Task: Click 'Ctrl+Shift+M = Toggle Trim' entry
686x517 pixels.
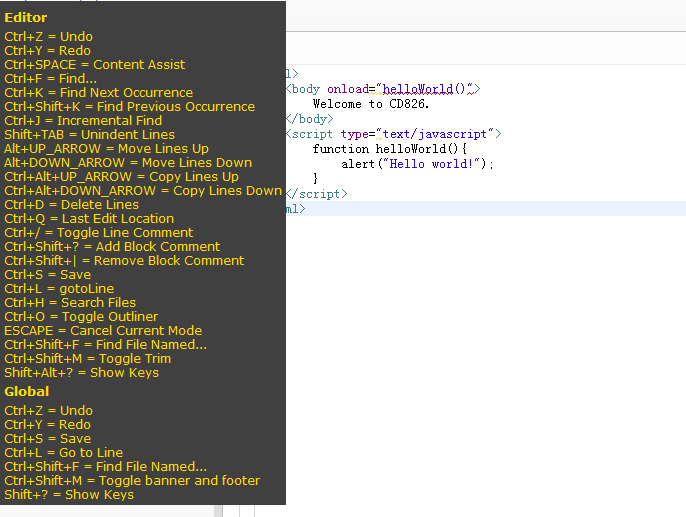Action: [x=88, y=359]
